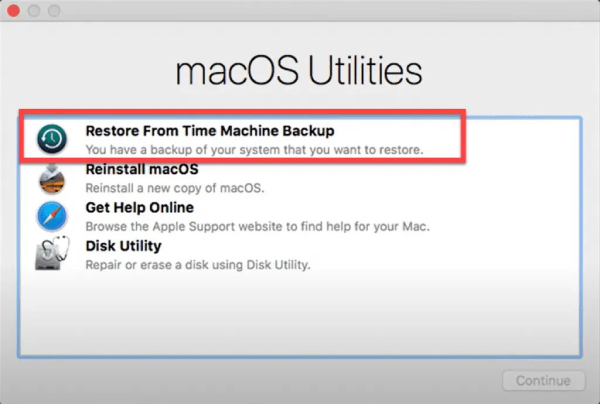600x404 pixels.
Task: Choose the Disk Utility option title
Action: (x=124, y=245)
